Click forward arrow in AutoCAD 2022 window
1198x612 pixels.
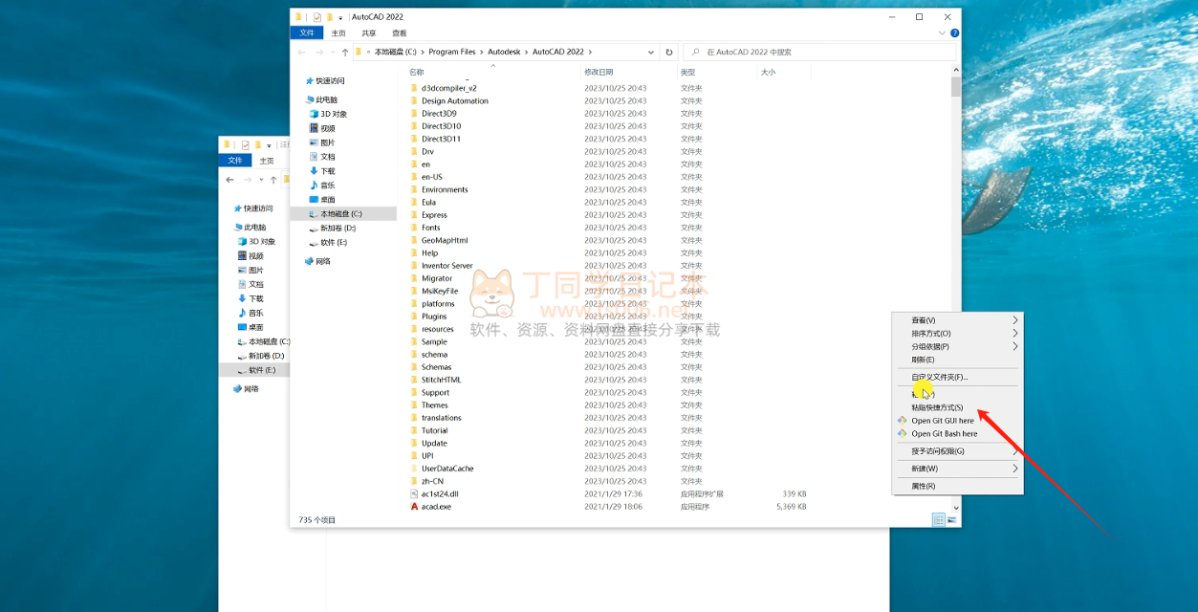[x=319, y=52]
